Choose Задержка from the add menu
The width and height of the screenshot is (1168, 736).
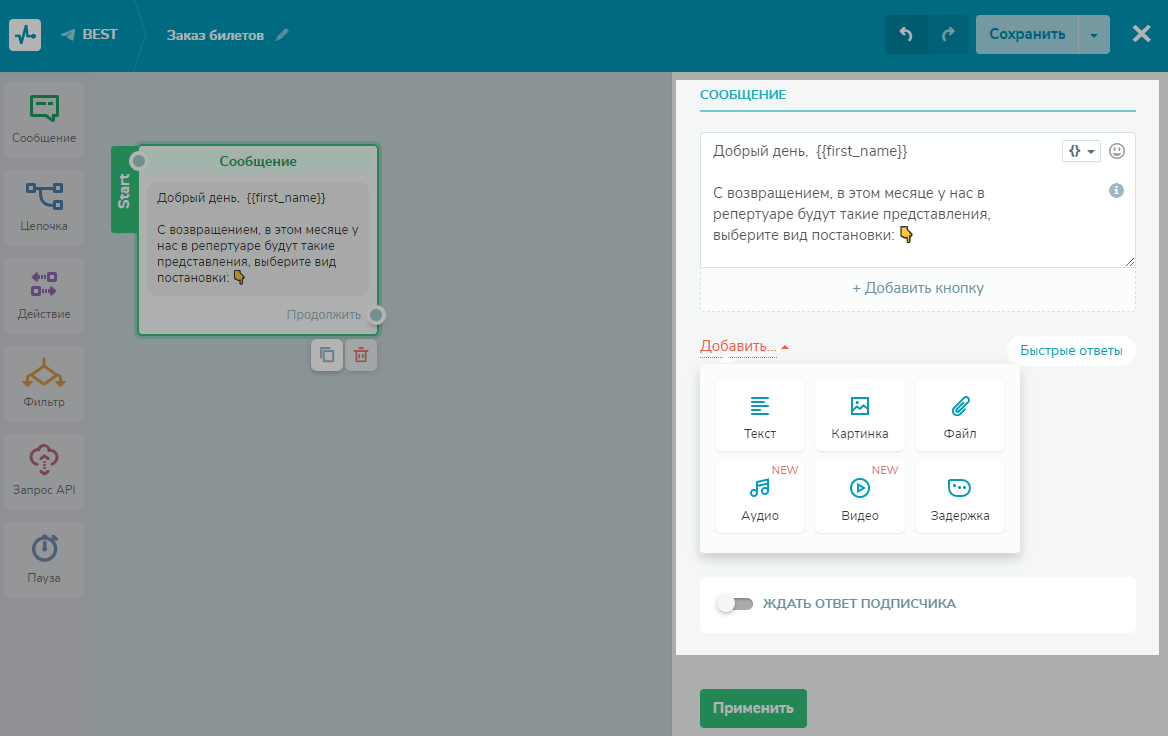click(960, 497)
